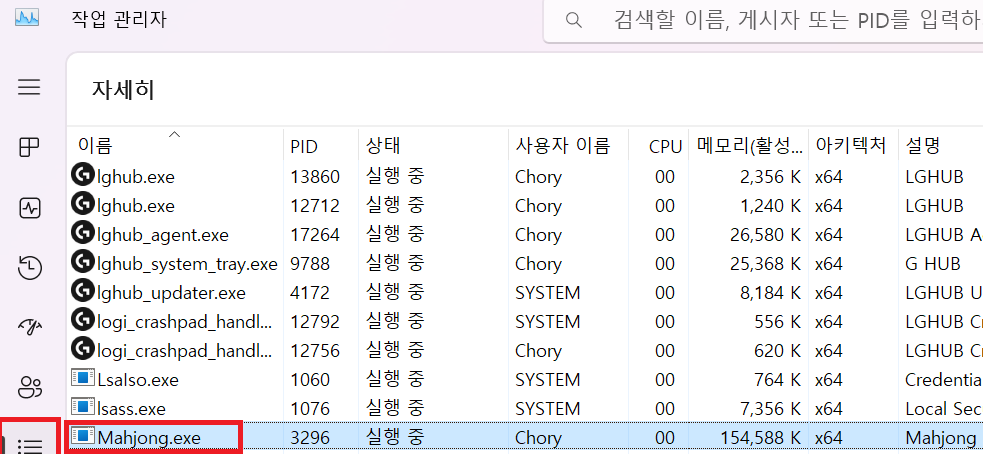Click memory value 1,240 K
This screenshot has width=983, height=454.
[x=770, y=206]
